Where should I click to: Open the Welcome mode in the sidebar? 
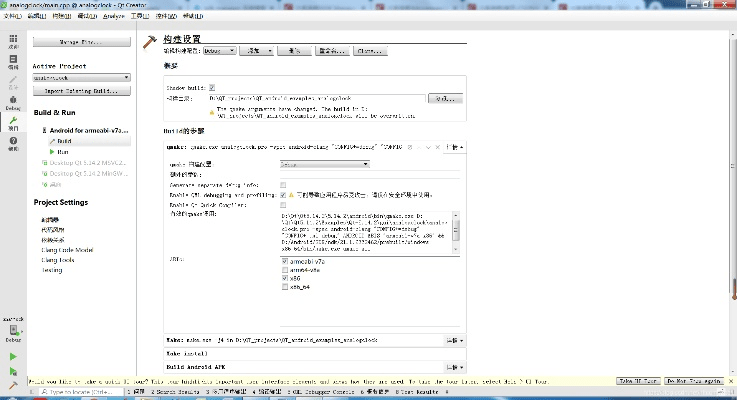tap(13, 41)
